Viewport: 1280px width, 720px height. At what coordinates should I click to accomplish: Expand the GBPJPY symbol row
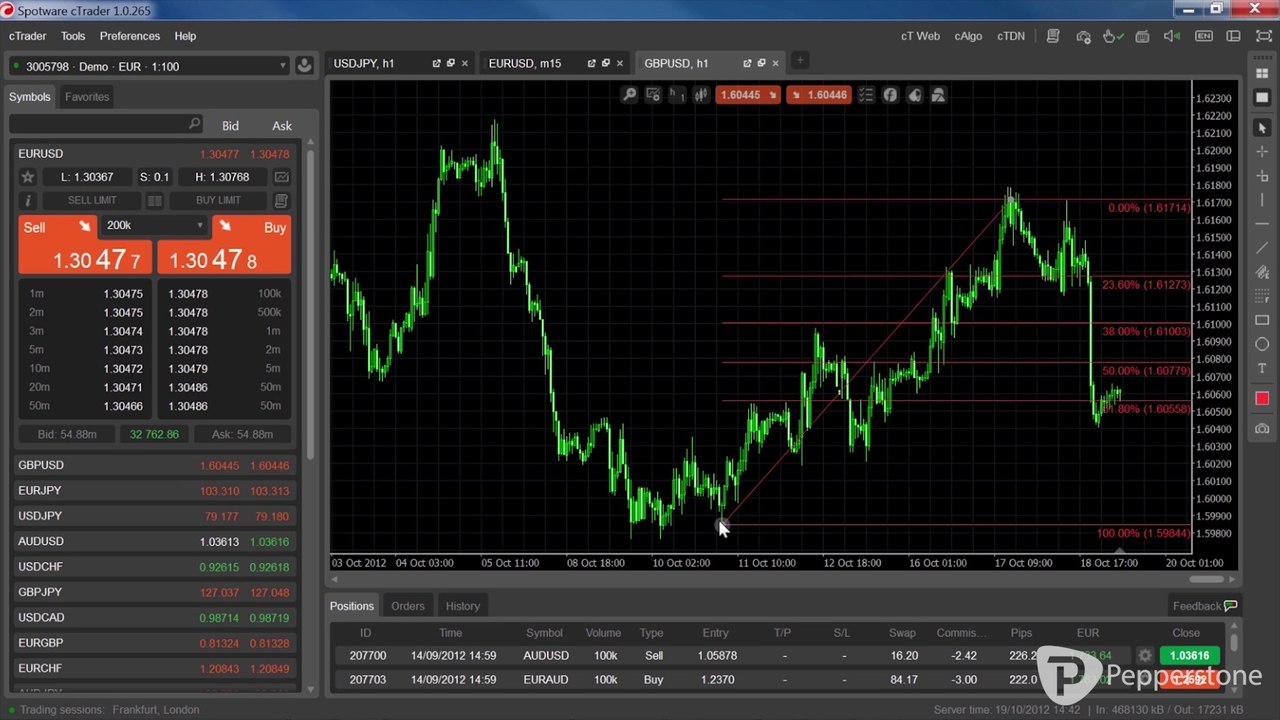155,592
